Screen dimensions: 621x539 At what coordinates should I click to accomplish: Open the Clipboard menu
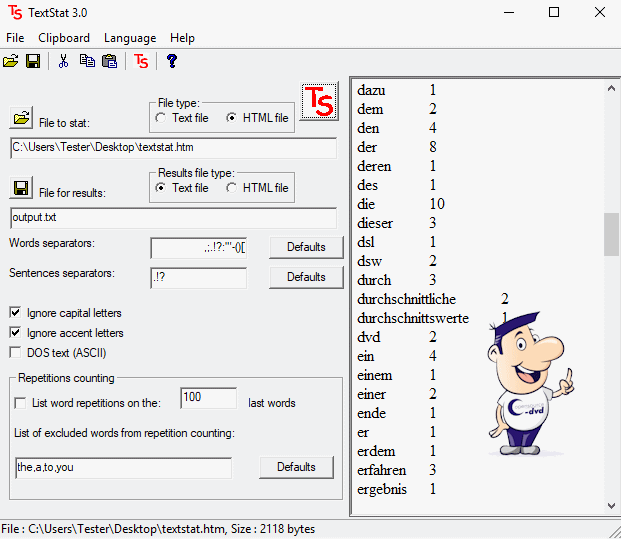click(x=64, y=38)
